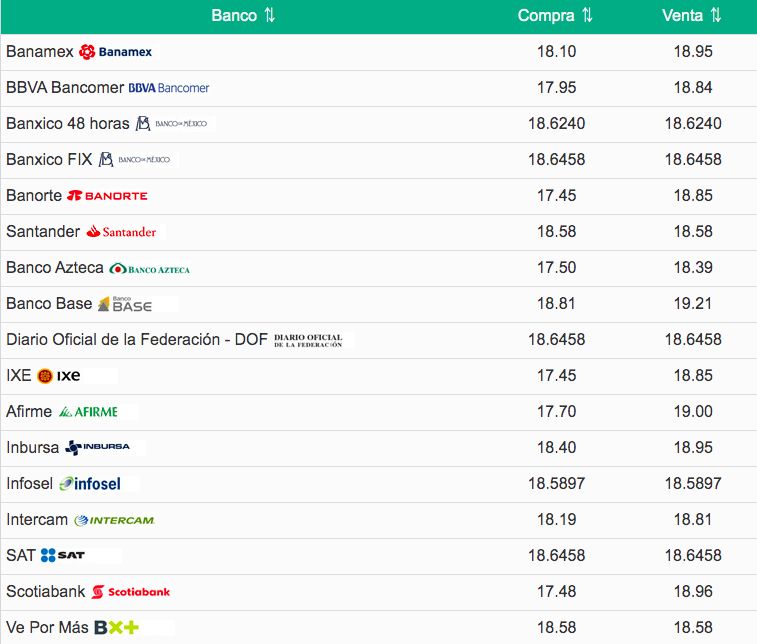Sort by Venta column arrows

[x=716, y=15]
